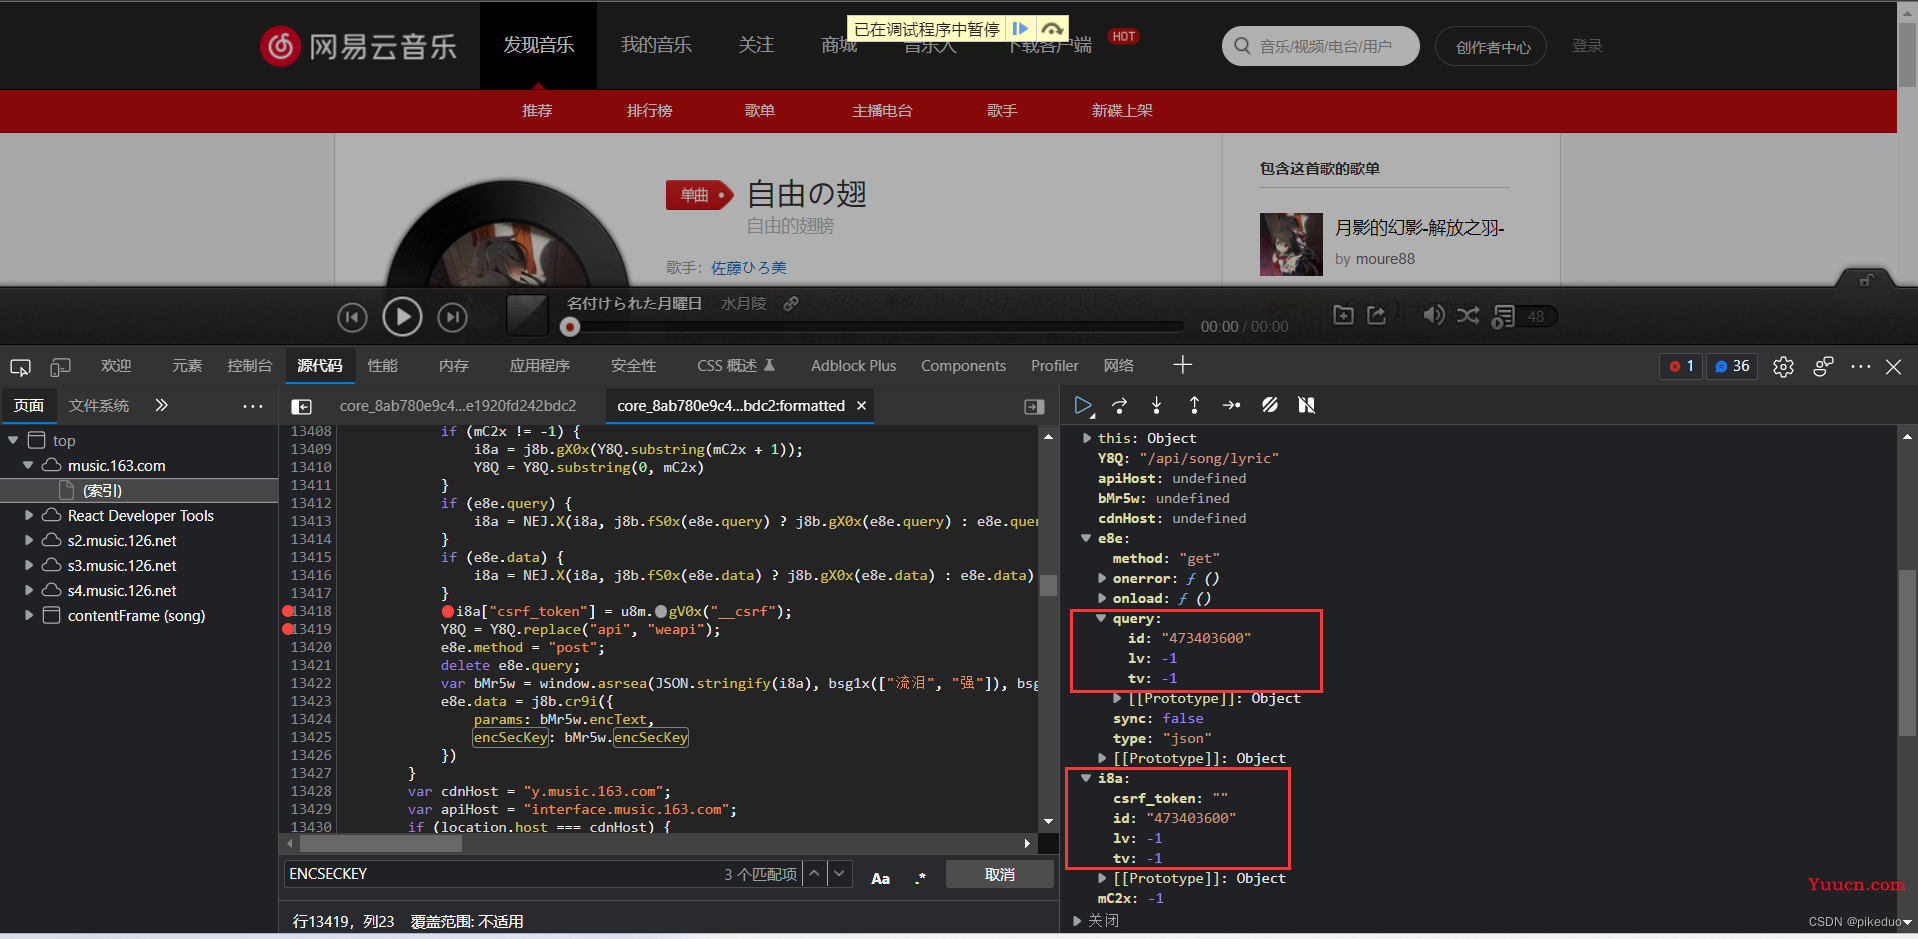Click 取消 to cancel the search
1918x939 pixels.
[x=999, y=875]
